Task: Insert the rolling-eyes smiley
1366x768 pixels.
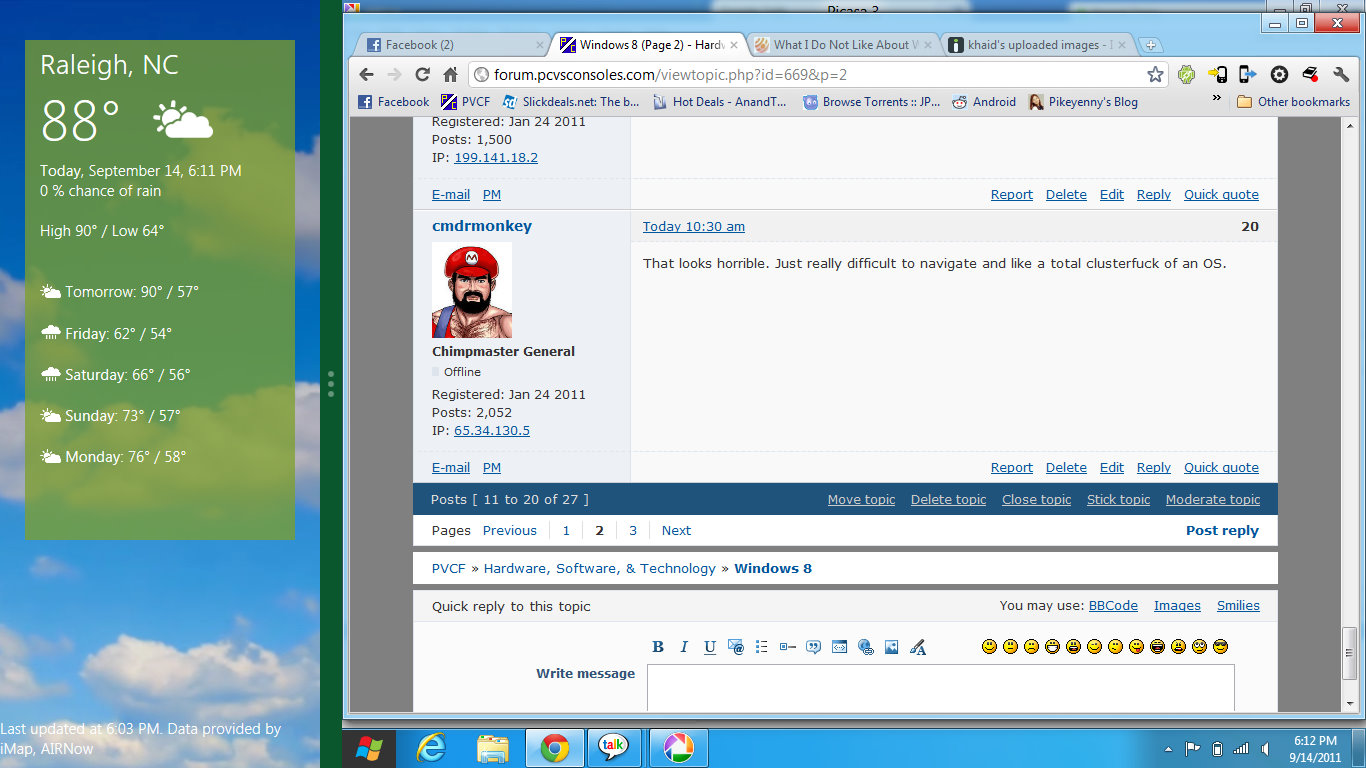Action: (1199, 647)
